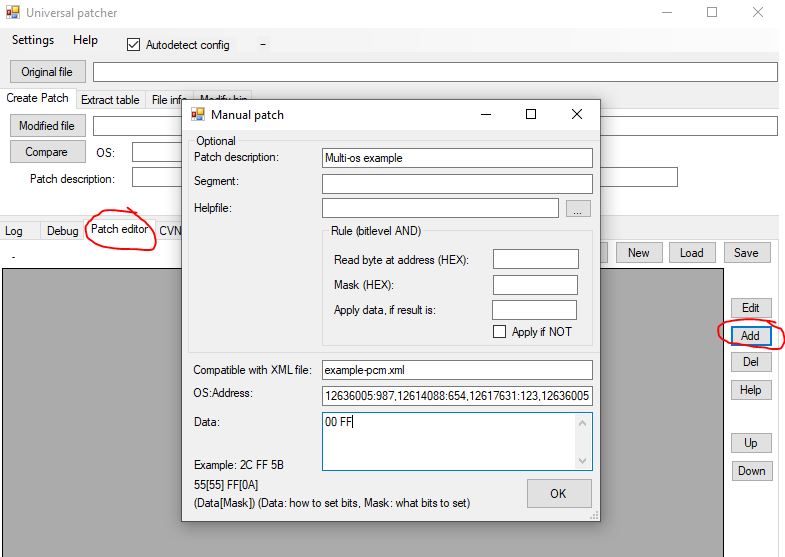Browse for Helpfile with ellipsis button

pos(578,209)
